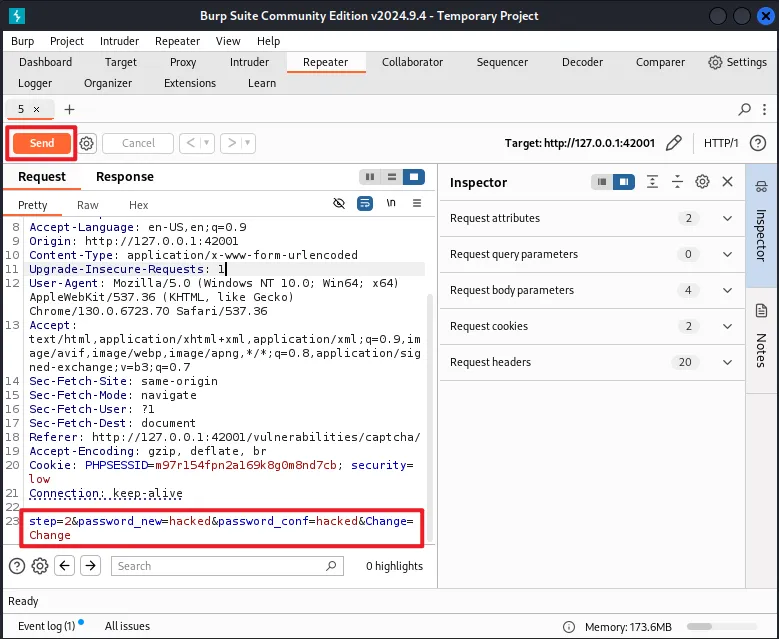Open history dropdown beside the forward arrow
The height and width of the screenshot is (639, 779).
coord(248,143)
